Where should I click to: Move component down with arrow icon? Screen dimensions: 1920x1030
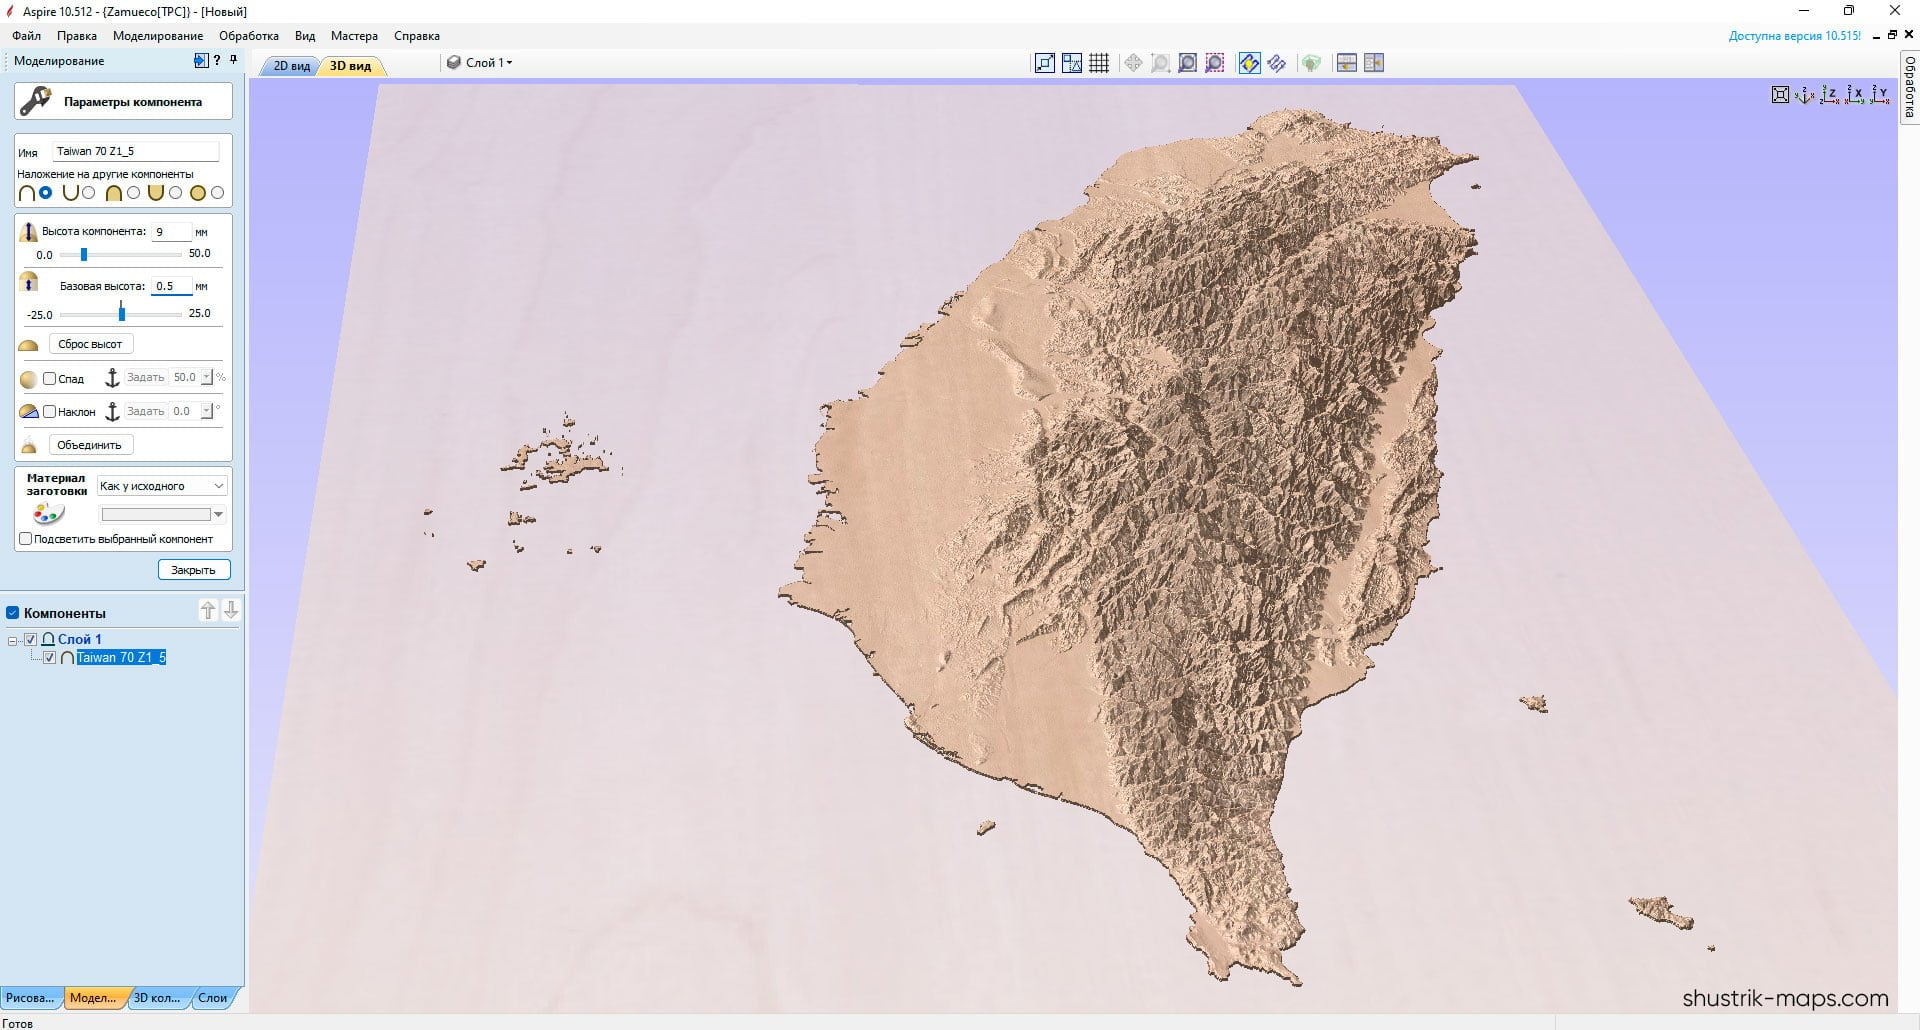click(231, 610)
